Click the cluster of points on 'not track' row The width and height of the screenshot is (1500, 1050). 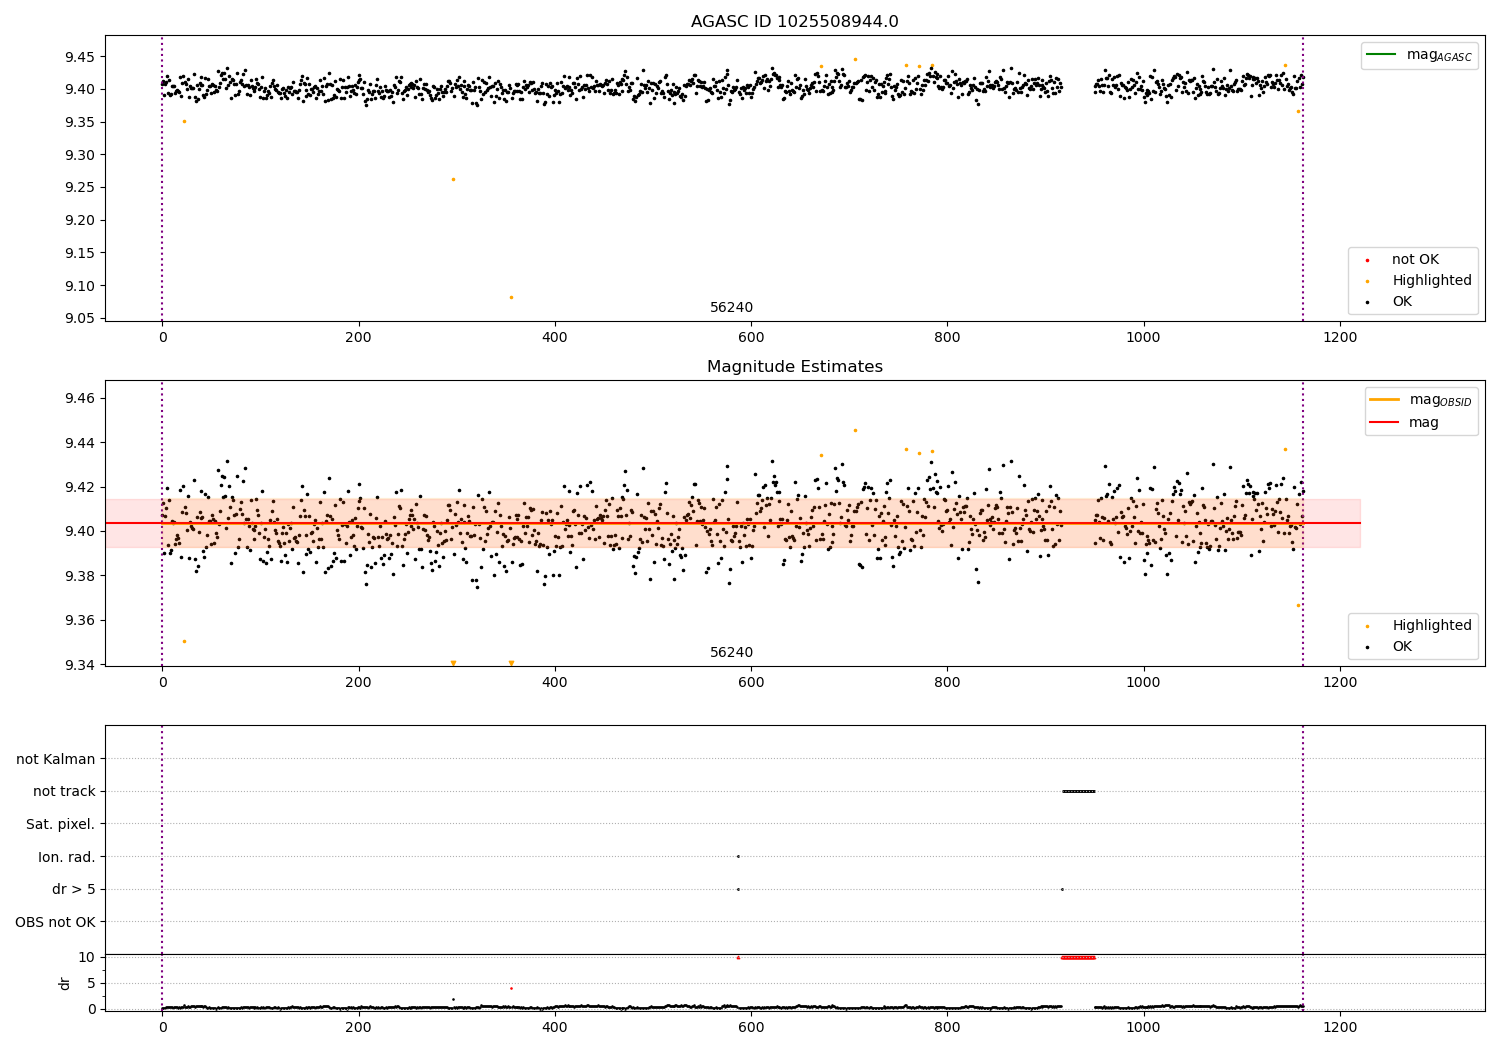point(1079,792)
